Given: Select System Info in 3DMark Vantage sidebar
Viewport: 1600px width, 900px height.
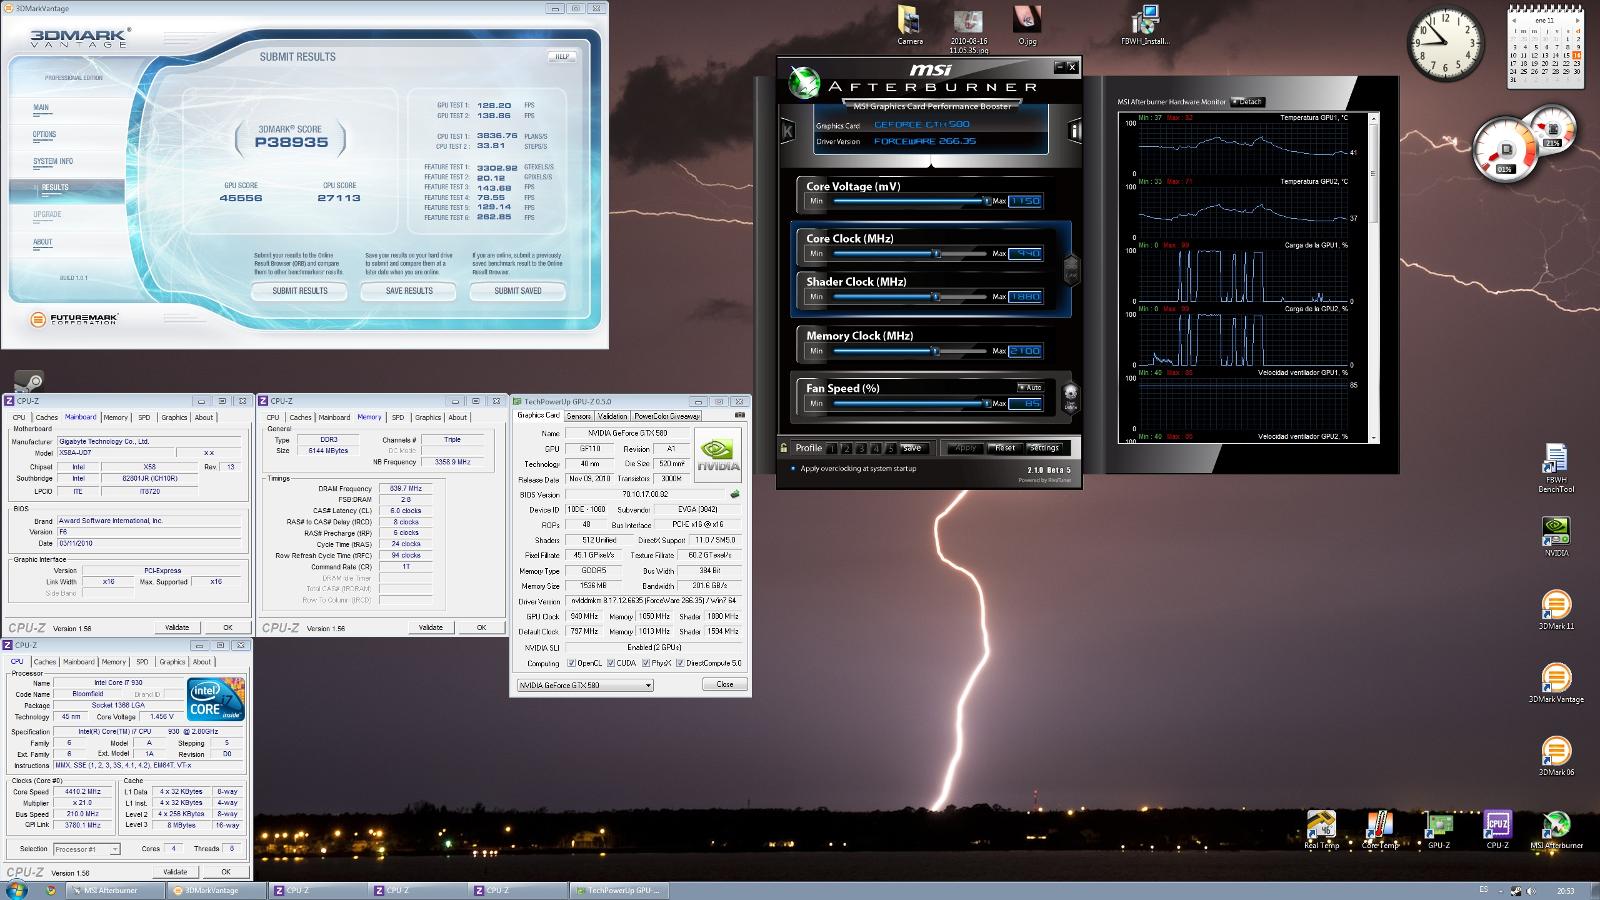Looking at the screenshot, I should tap(53, 161).
